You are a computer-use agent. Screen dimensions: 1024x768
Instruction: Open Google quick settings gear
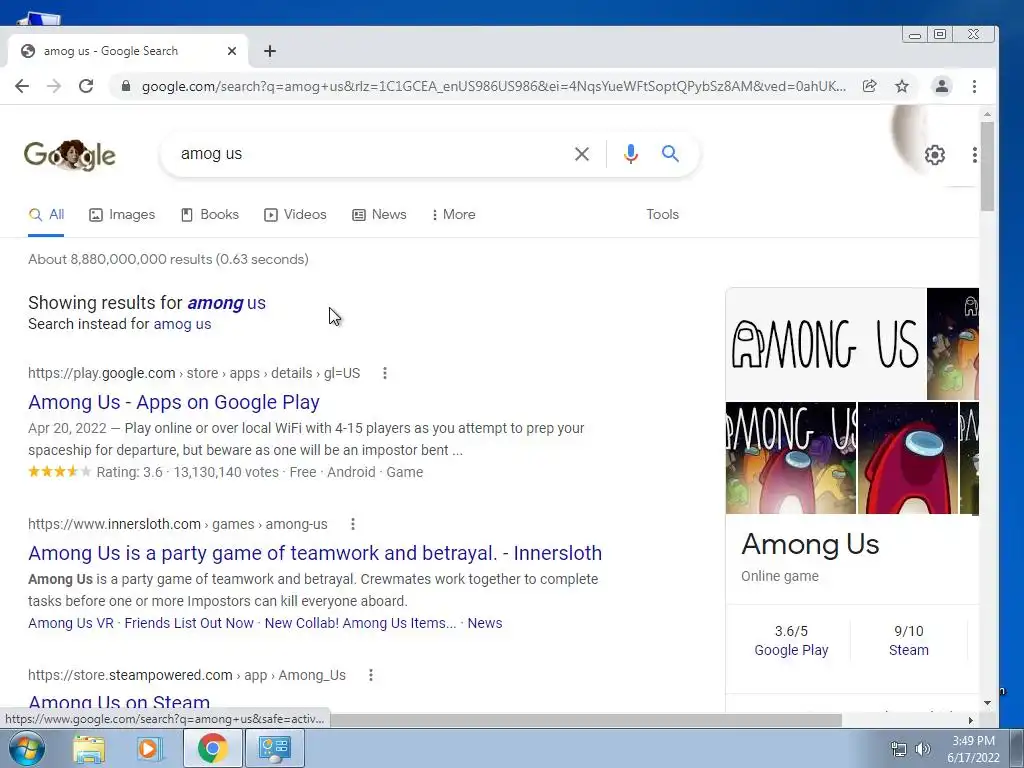click(x=935, y=155)
